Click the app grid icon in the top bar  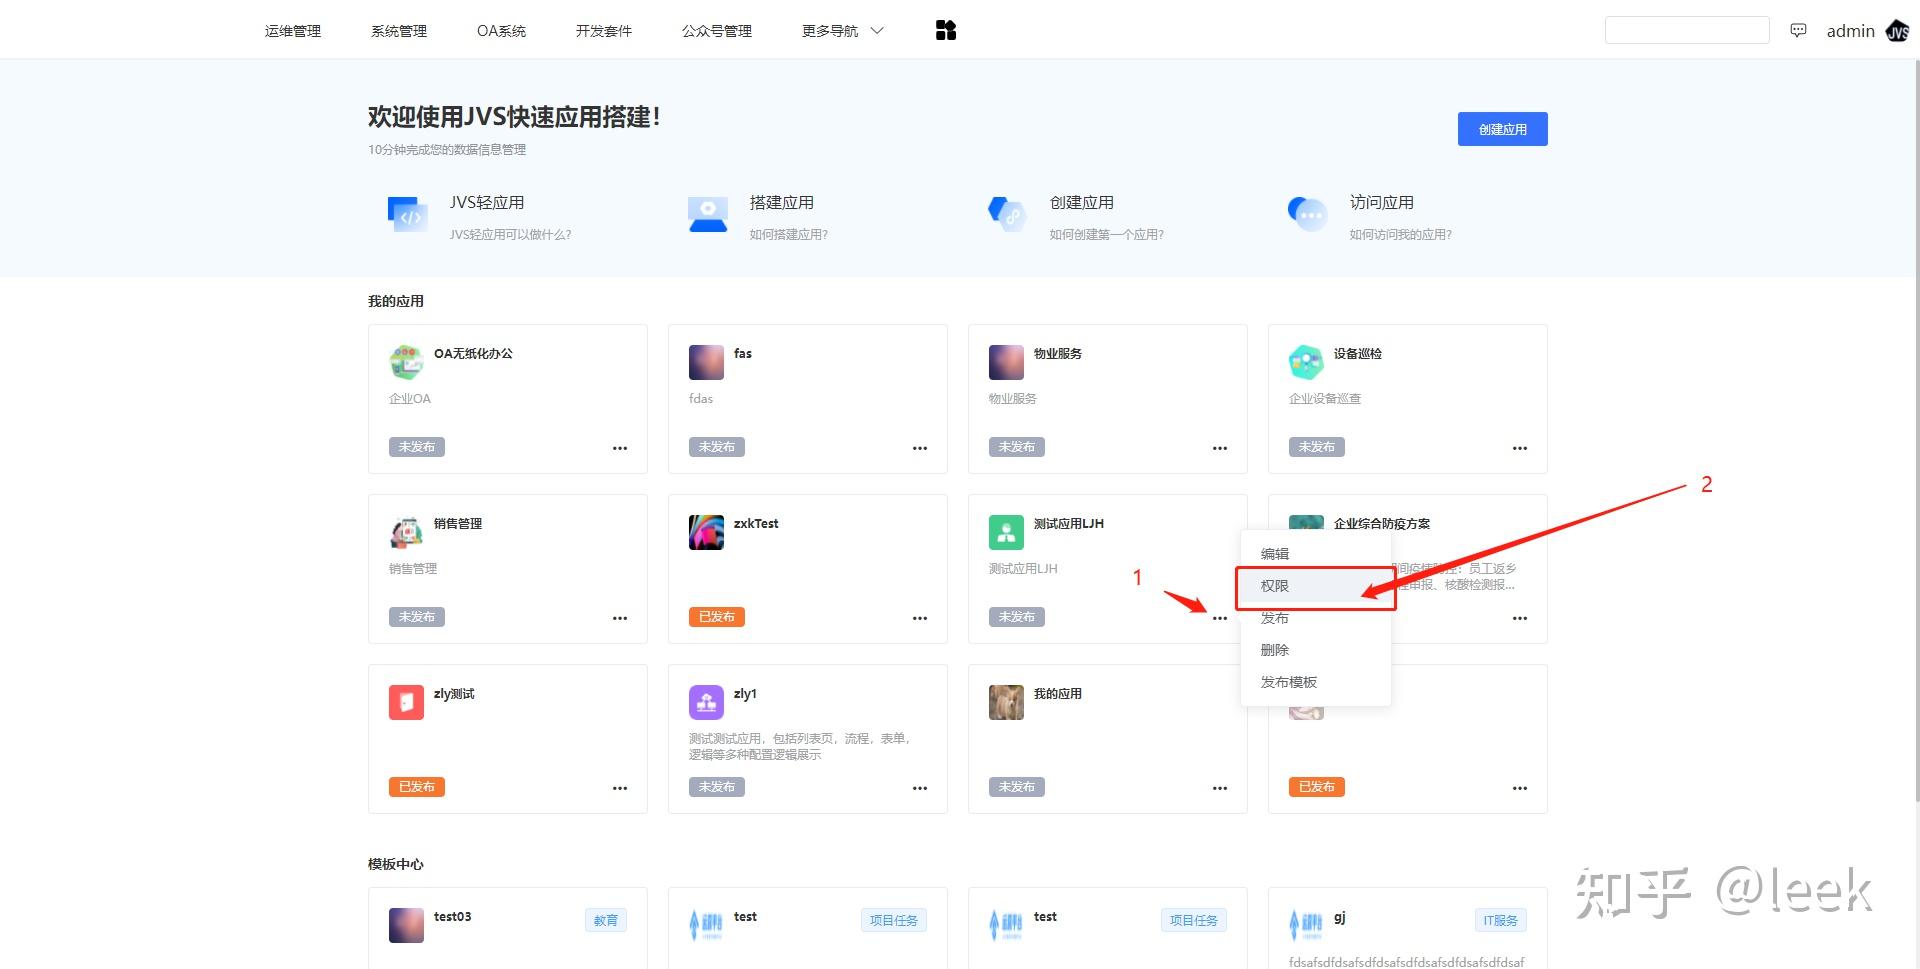pos(946,31)
